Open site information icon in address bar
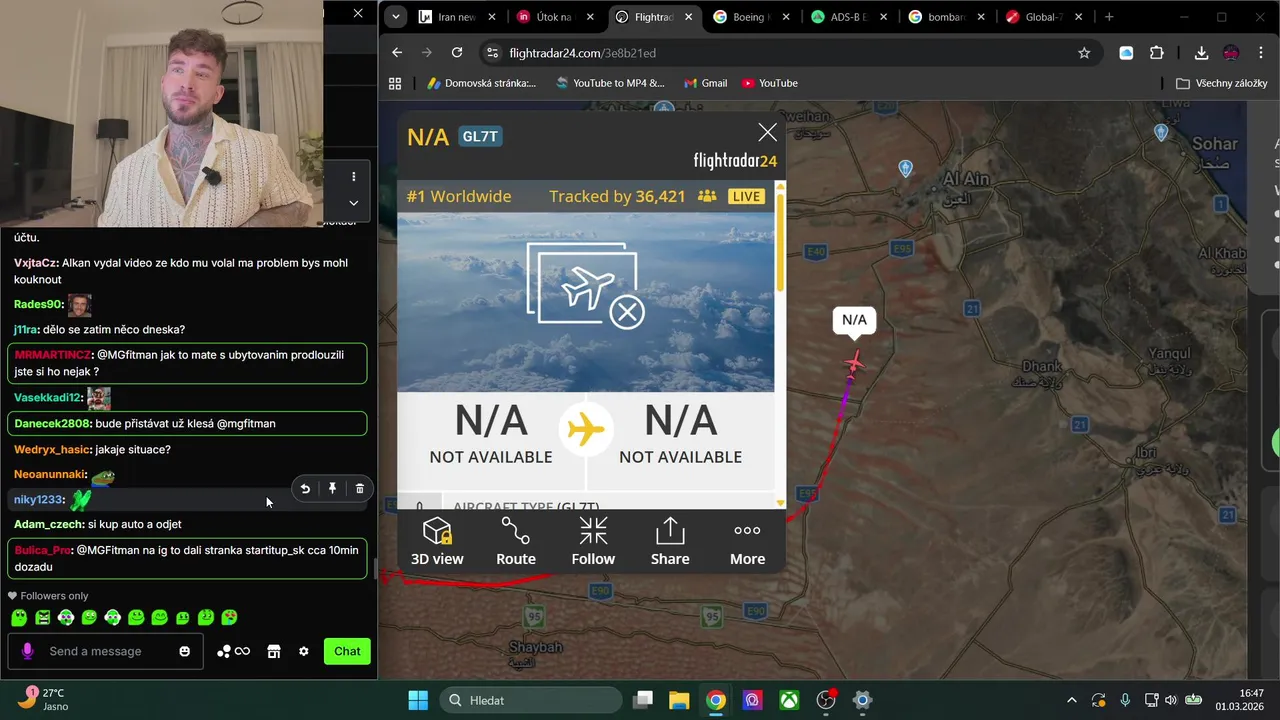Image resolution: width=1280 pixels, height=720 pixels. coord(491,53)
